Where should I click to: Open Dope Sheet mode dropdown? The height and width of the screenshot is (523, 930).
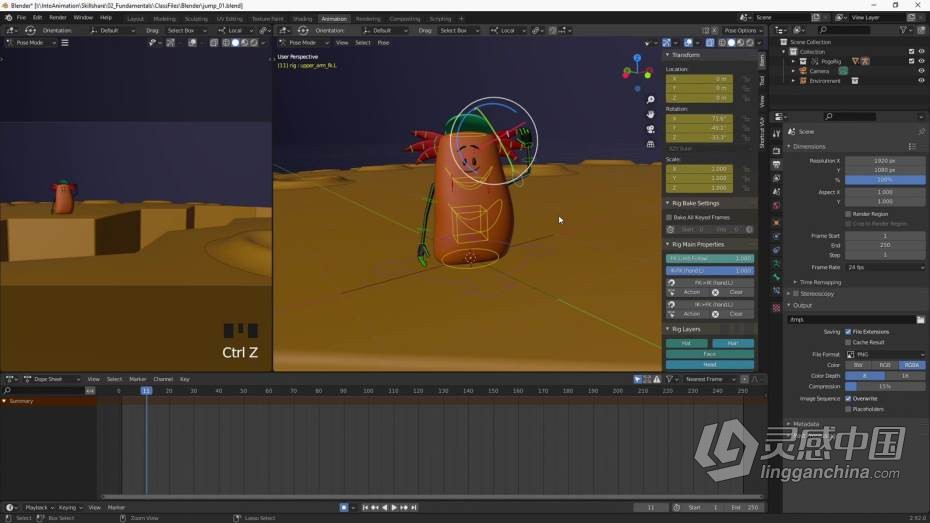52,380
